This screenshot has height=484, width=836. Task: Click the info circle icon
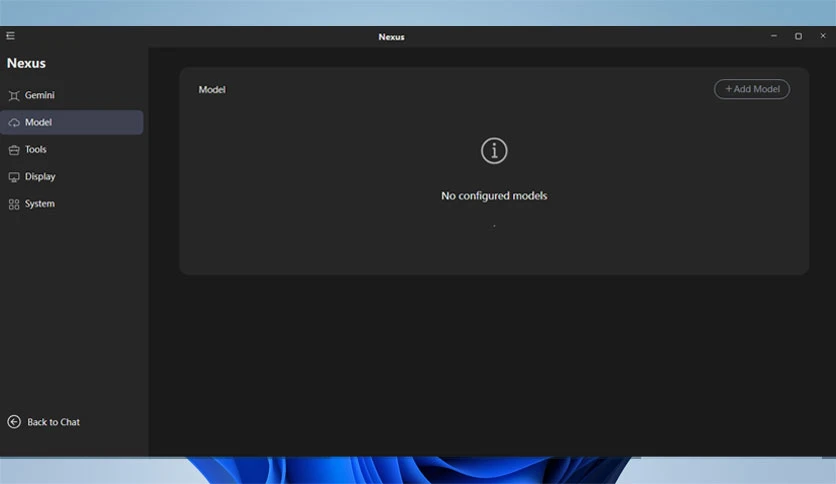coord(494,151)
